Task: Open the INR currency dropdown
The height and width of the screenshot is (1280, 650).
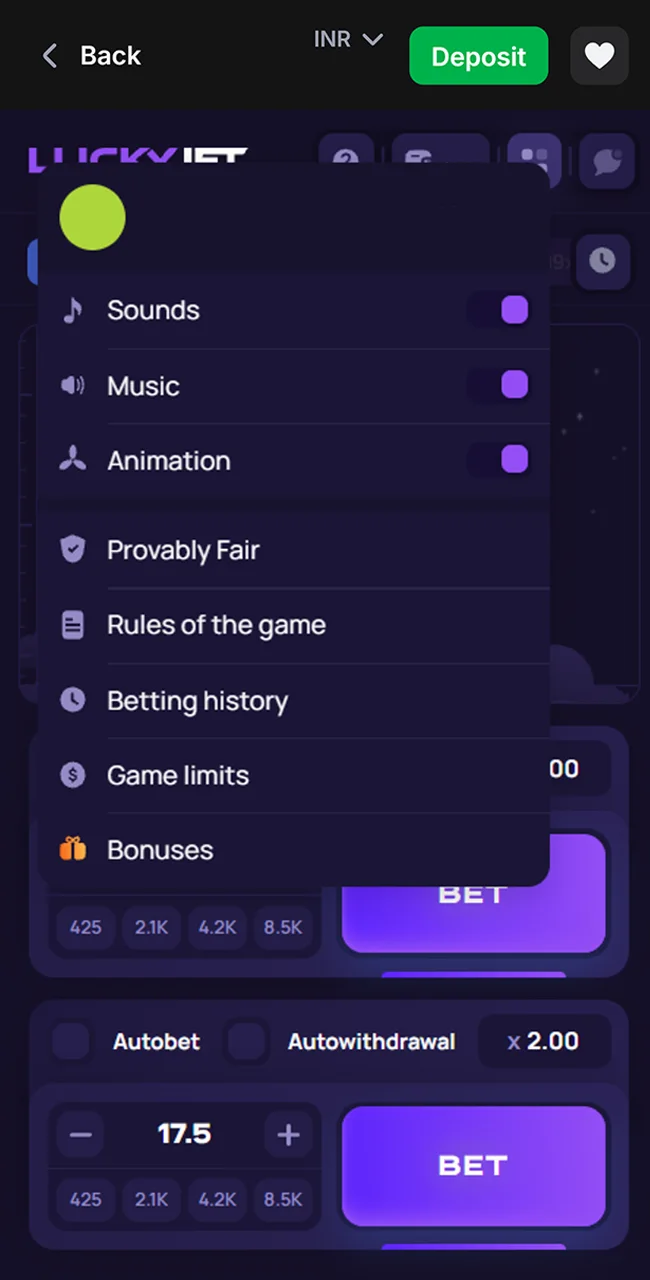Action: tap(348, 39)
